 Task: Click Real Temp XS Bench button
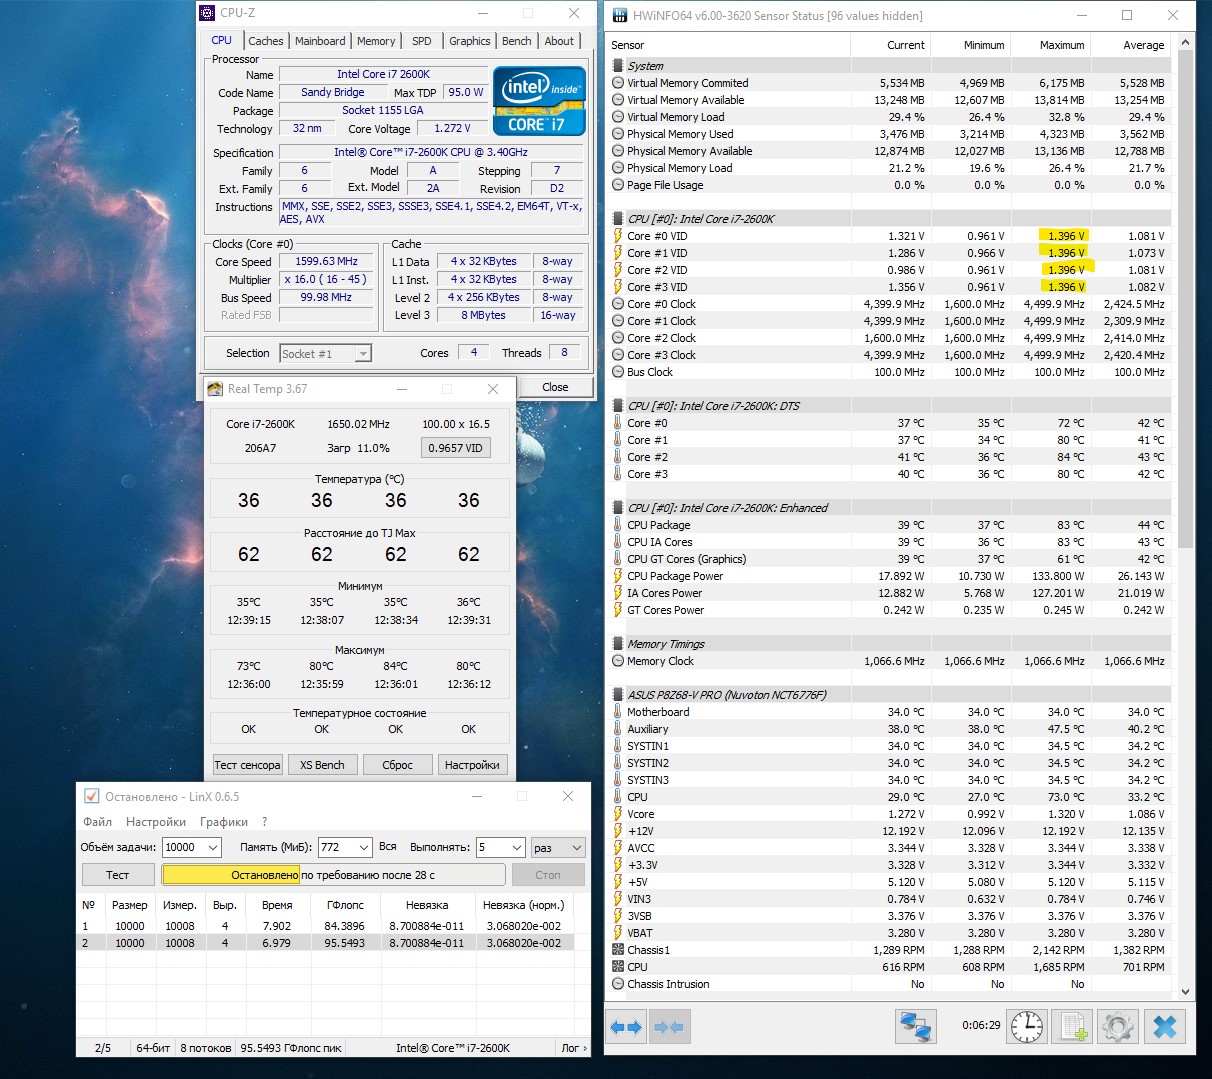(322, 765)
